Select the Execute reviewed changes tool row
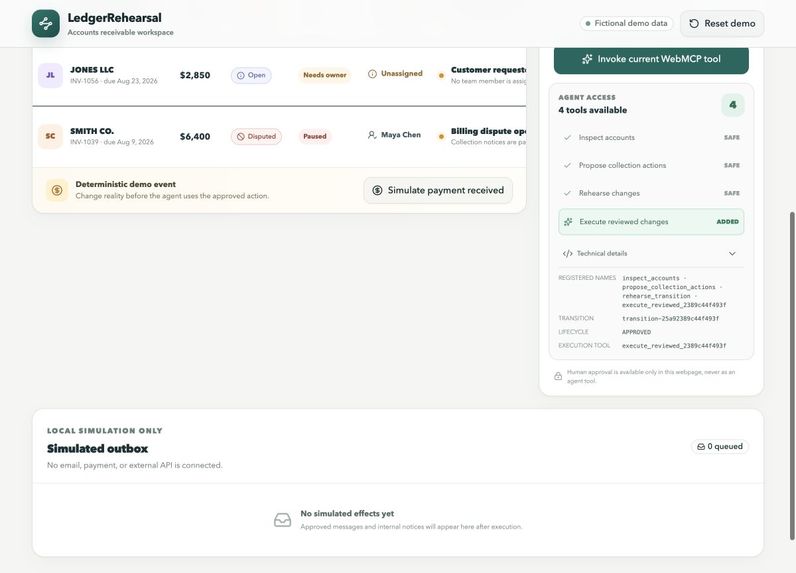 click(651, 222)
